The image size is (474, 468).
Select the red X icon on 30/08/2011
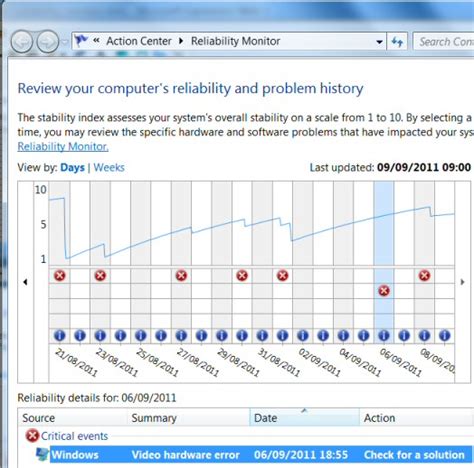click(242, 276)
